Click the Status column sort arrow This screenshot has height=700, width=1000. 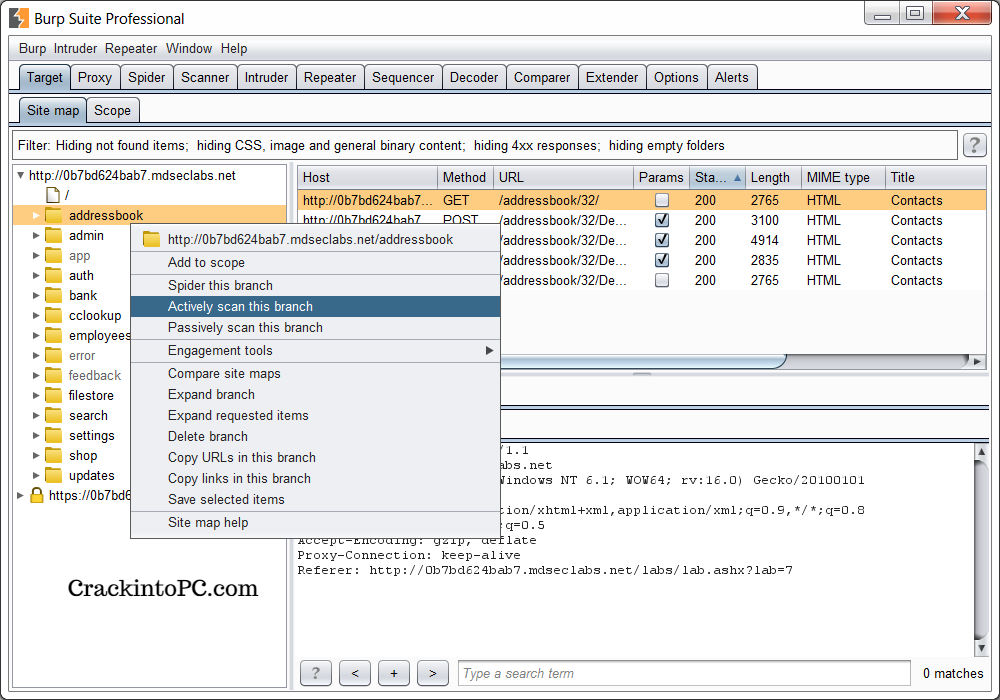tap(737, 178)
